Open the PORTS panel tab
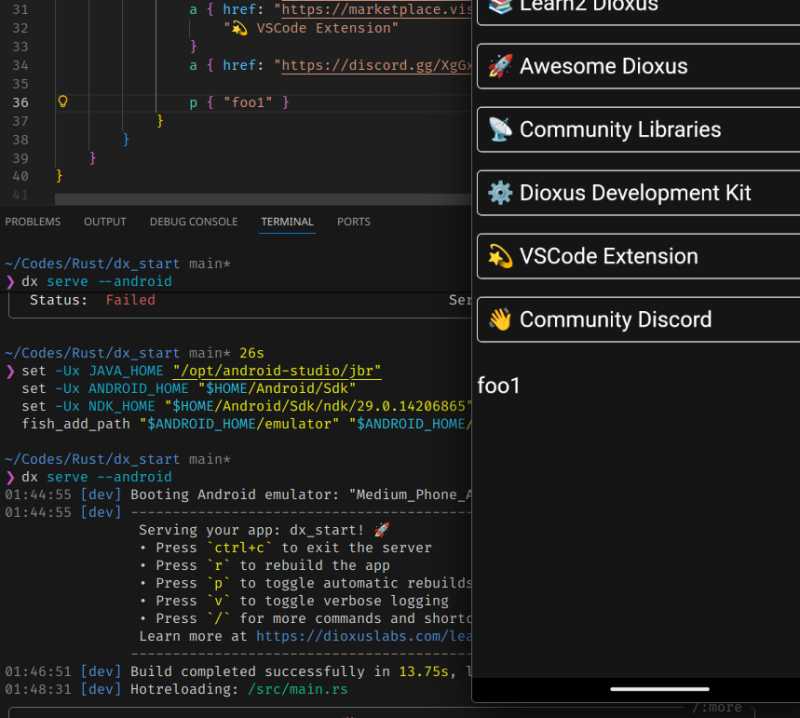Screen dimensions: 800x718 [353, 222]
